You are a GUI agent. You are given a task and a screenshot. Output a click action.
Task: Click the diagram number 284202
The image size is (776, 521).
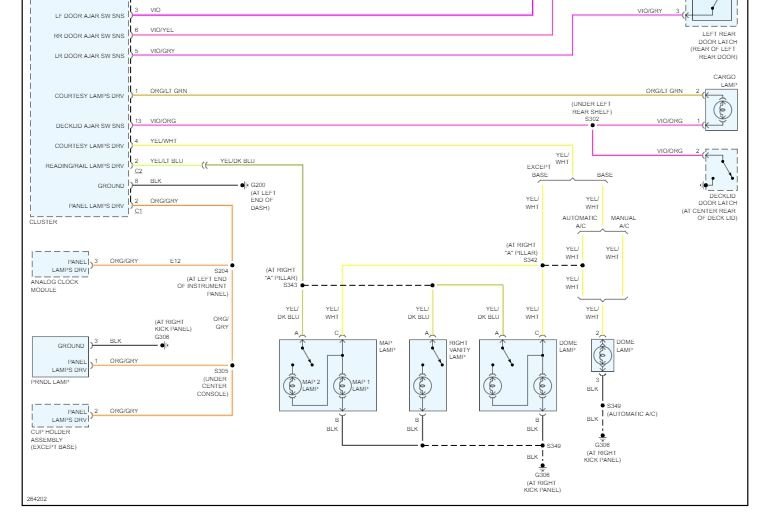(x=37, y=499)
